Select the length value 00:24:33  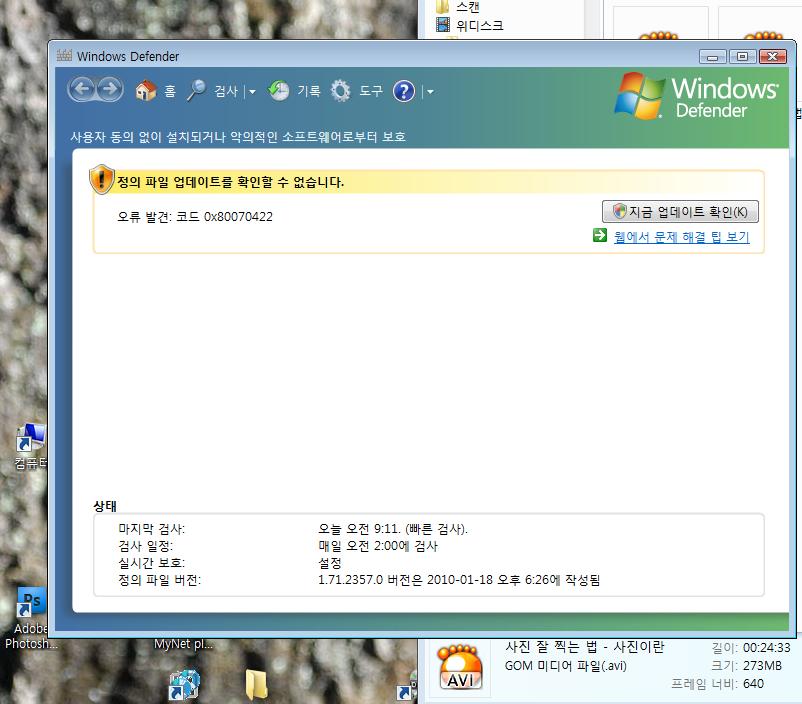pos(767,648)
